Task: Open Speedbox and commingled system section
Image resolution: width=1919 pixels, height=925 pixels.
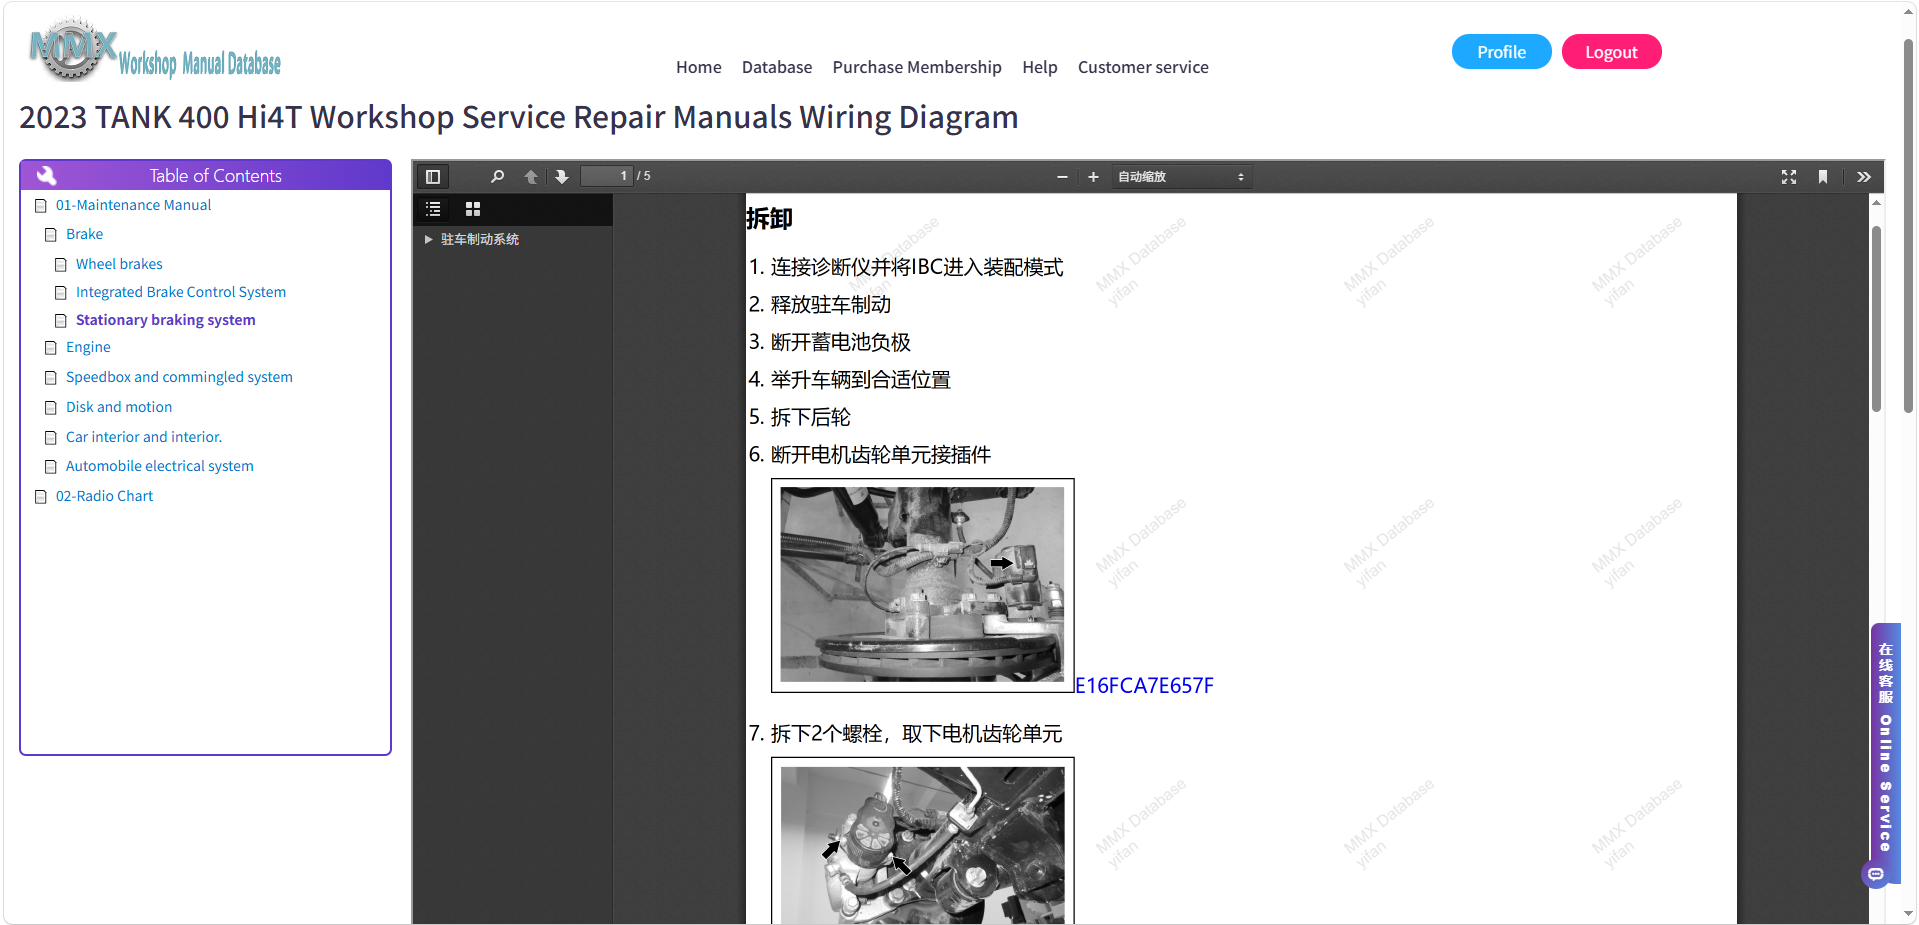Action: click(x=179, y=377)
